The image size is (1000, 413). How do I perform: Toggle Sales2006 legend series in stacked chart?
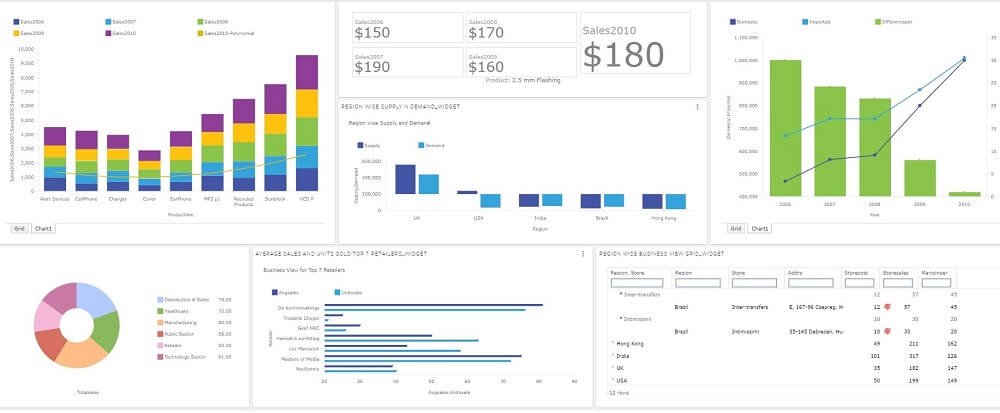point(29,22)
